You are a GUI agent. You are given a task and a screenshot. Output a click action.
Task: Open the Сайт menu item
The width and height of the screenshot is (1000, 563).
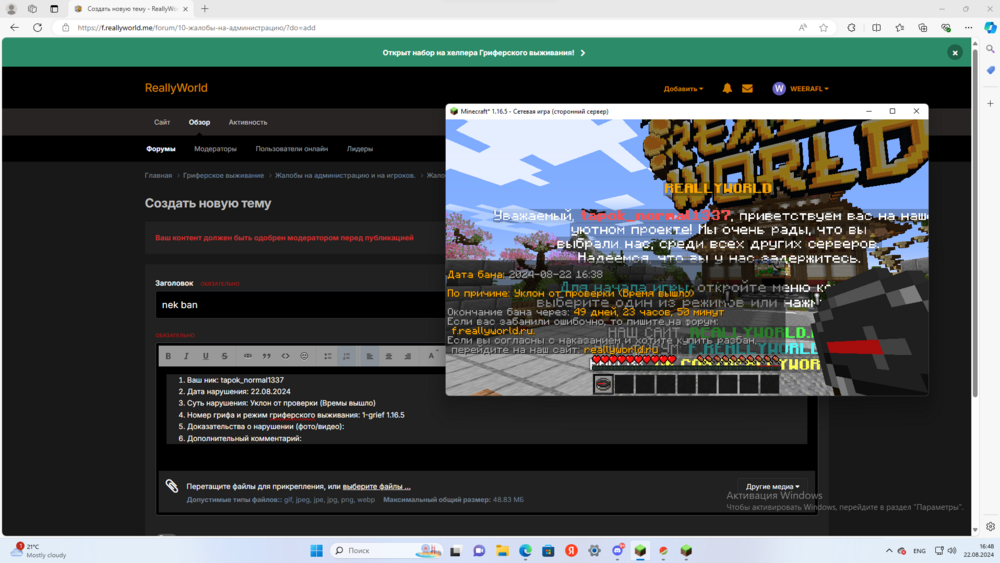pyautogui.click(x=162, y=122)
